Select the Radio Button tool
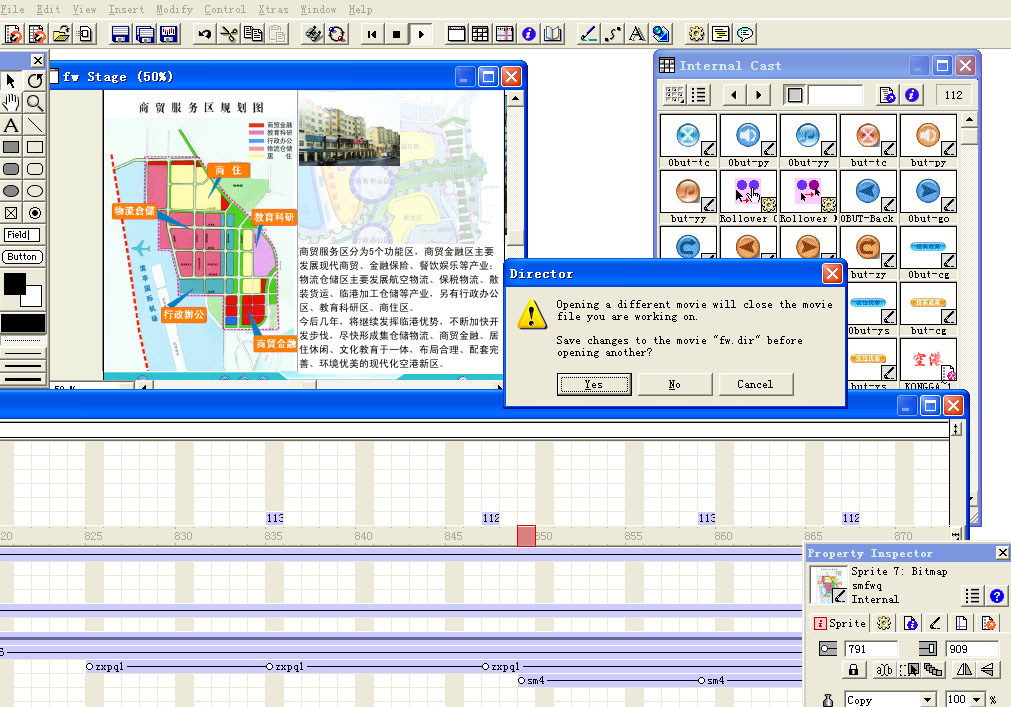The height and width of the screenshot is (707, 1011). (x=35, y=213)
